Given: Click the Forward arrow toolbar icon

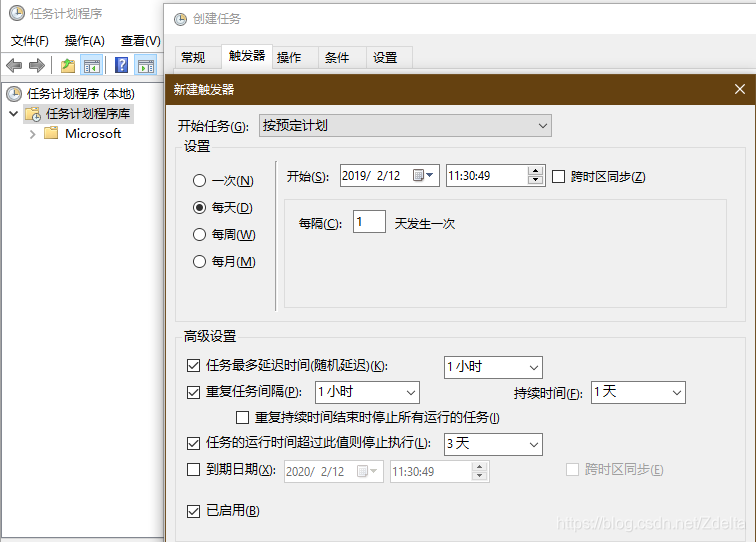Looking at the screenshot, I should click(x=37, y=65).
